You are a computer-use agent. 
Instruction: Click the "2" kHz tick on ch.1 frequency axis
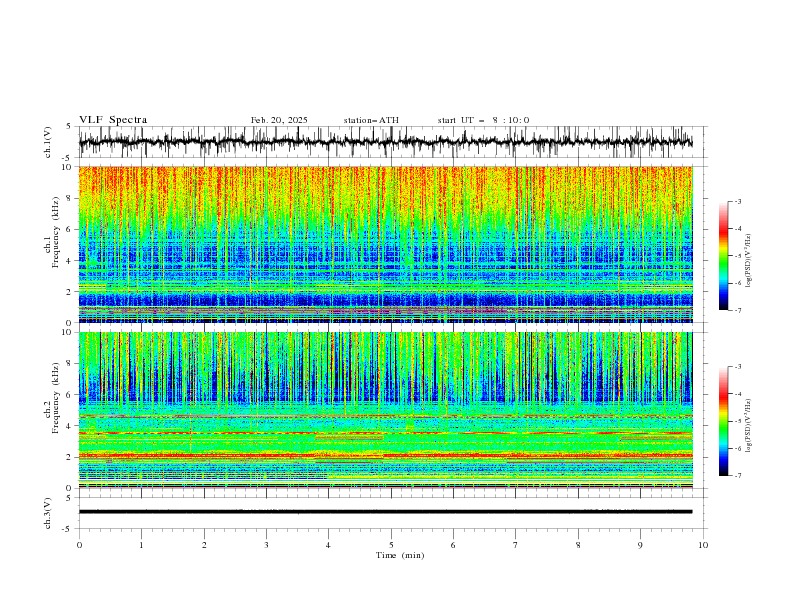click(70, 291)
